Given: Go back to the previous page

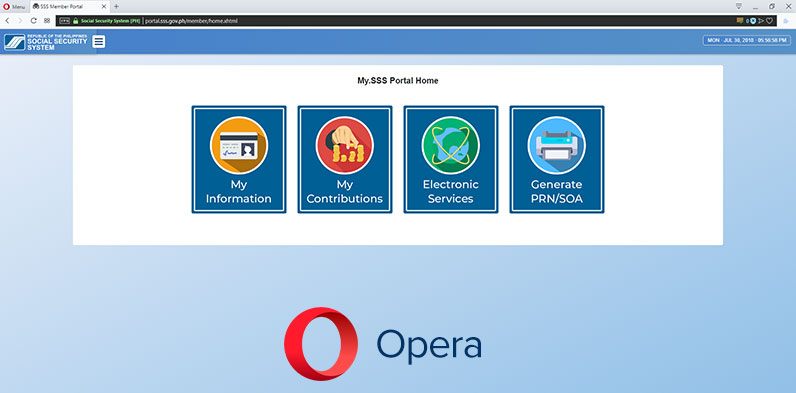Looking at the screenshot, I should 7,21.
